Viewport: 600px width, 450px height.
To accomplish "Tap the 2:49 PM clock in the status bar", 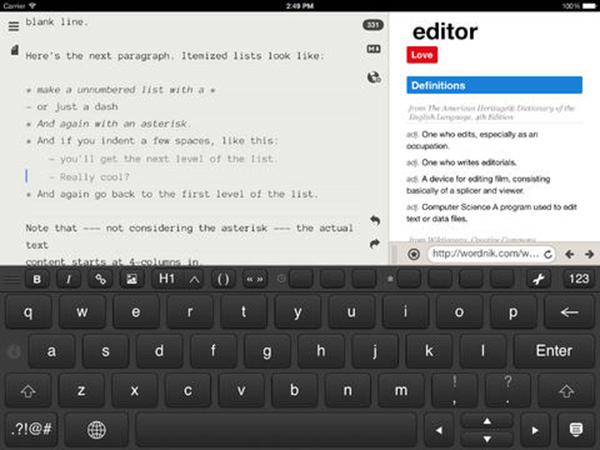I will (300, 6).
